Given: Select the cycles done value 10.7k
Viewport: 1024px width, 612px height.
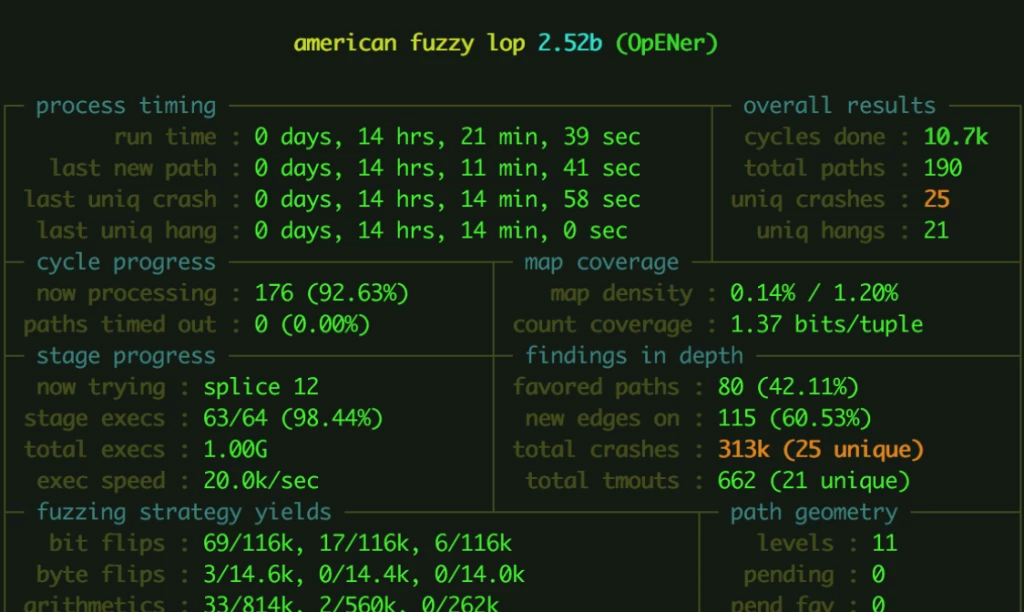Looking at the screenshot, I should click(x=955, y=136).
